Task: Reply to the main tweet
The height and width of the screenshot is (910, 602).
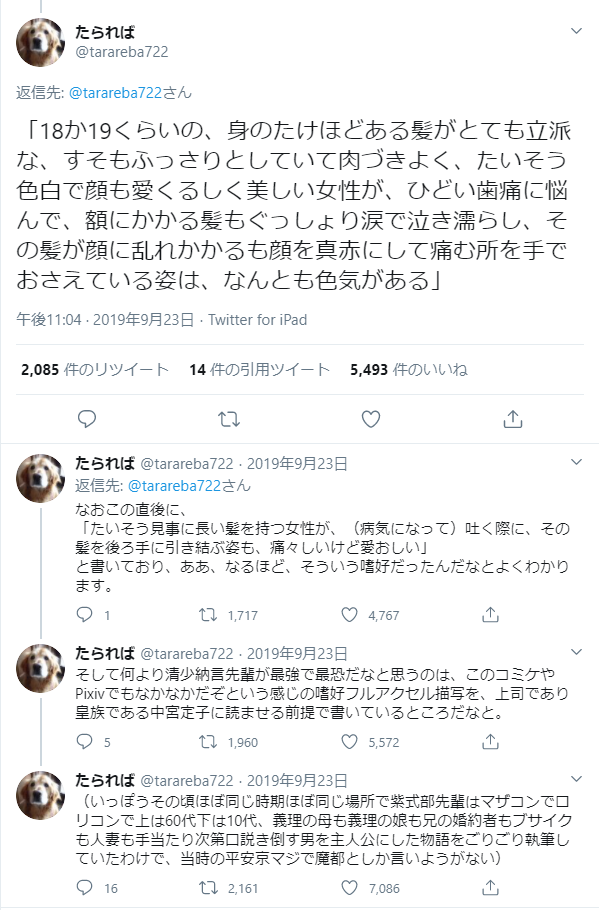Action: coord(86,417)
